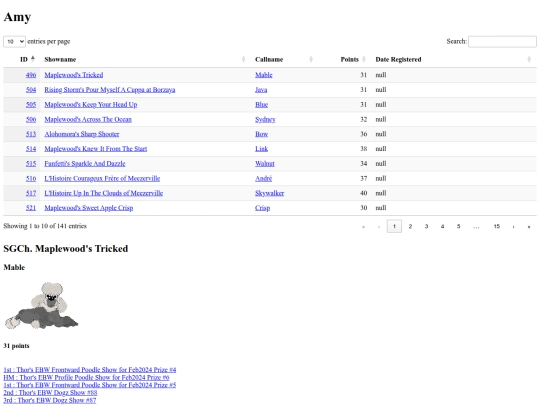Click the Link callname link

261,149
